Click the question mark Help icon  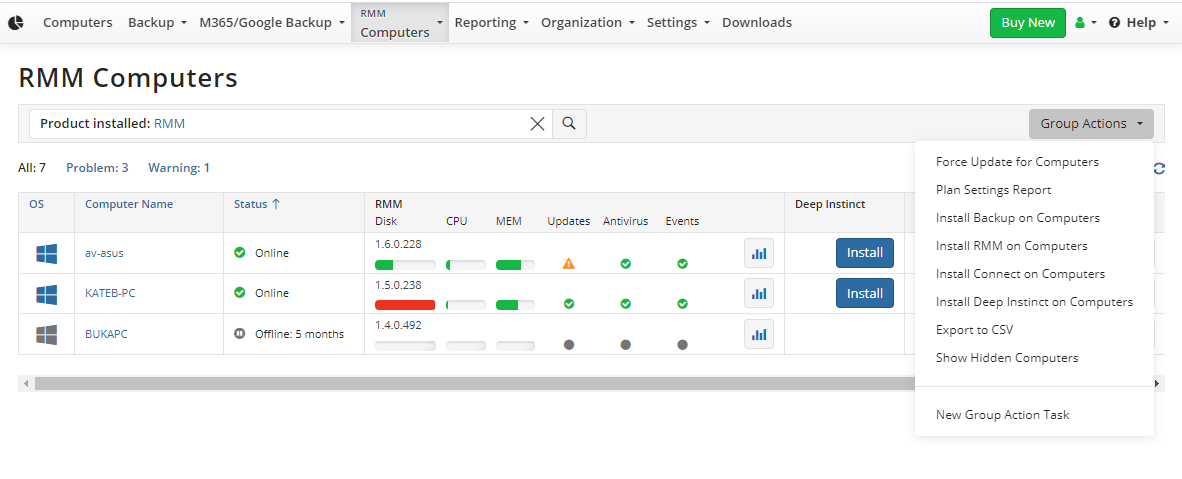[1114, 23]
